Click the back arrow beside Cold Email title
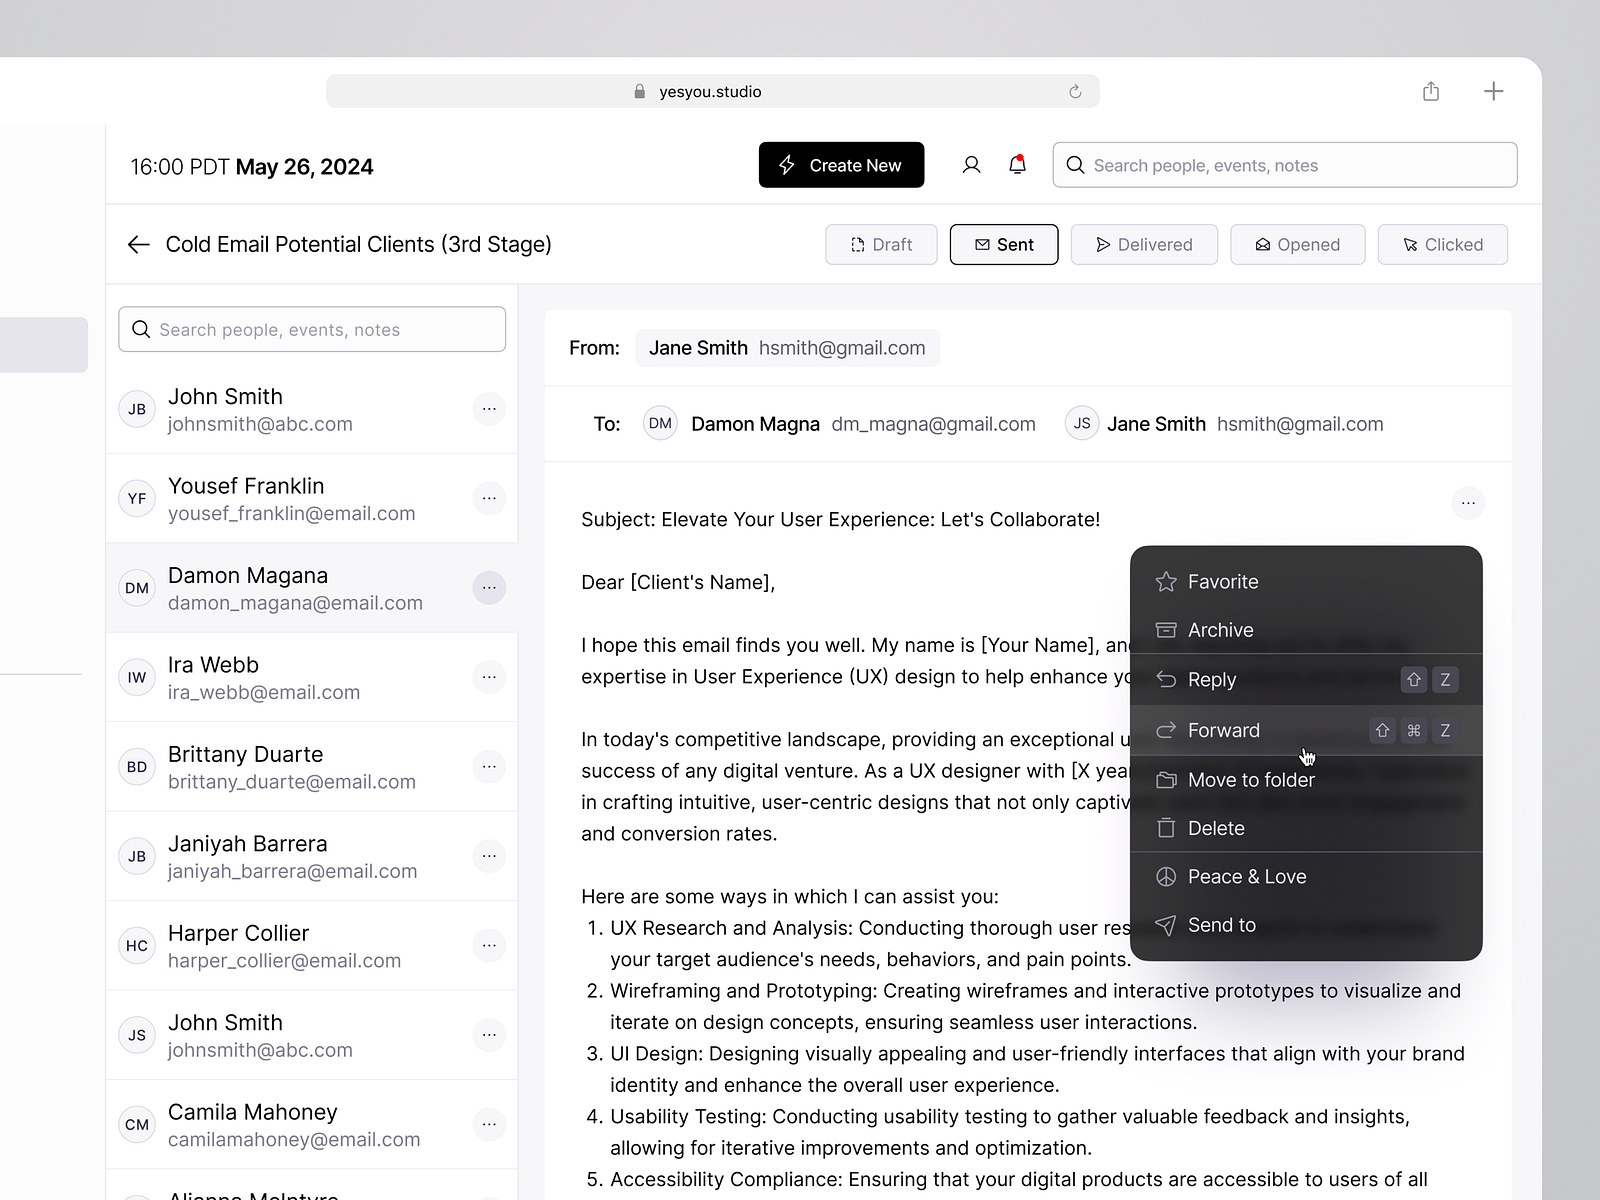1600x1200 pixels. 138,244
